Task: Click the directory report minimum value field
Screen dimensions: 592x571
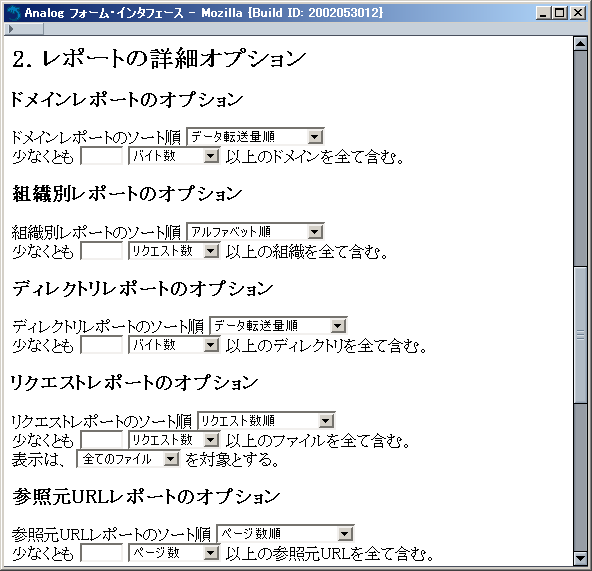Action: tap(102, 345)
